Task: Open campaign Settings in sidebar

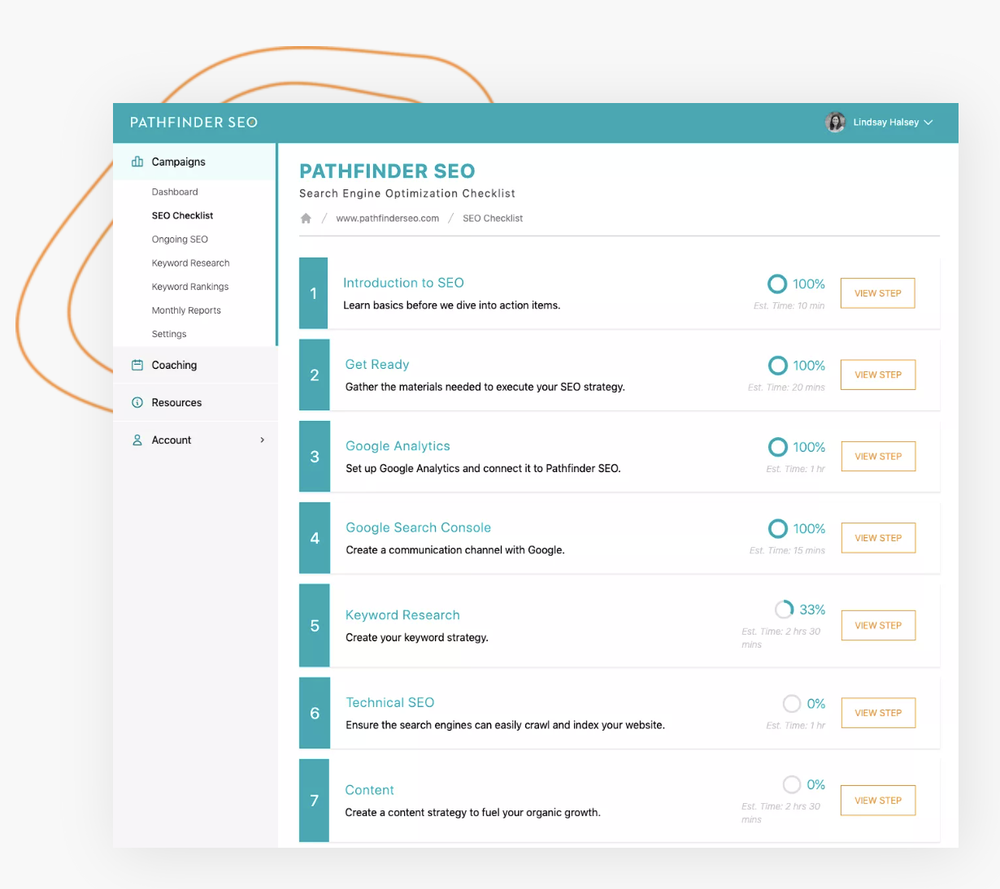Action: (169, 334)
